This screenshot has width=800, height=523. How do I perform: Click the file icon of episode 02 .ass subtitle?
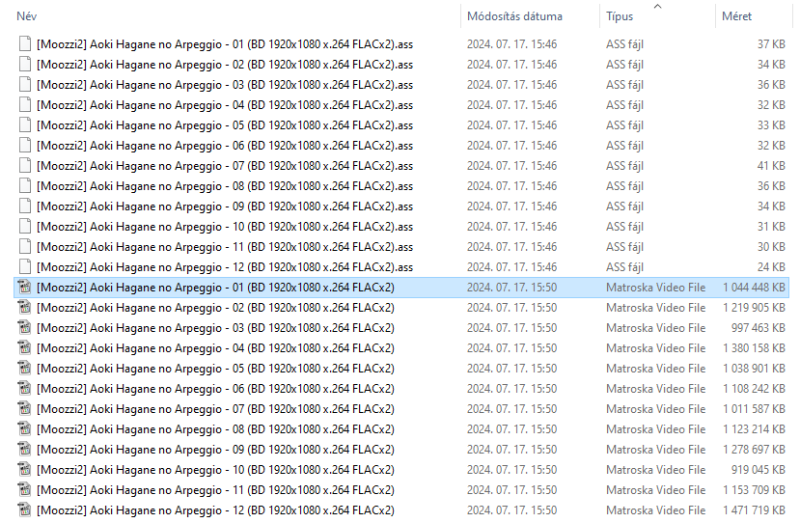(x=24, y=64)
